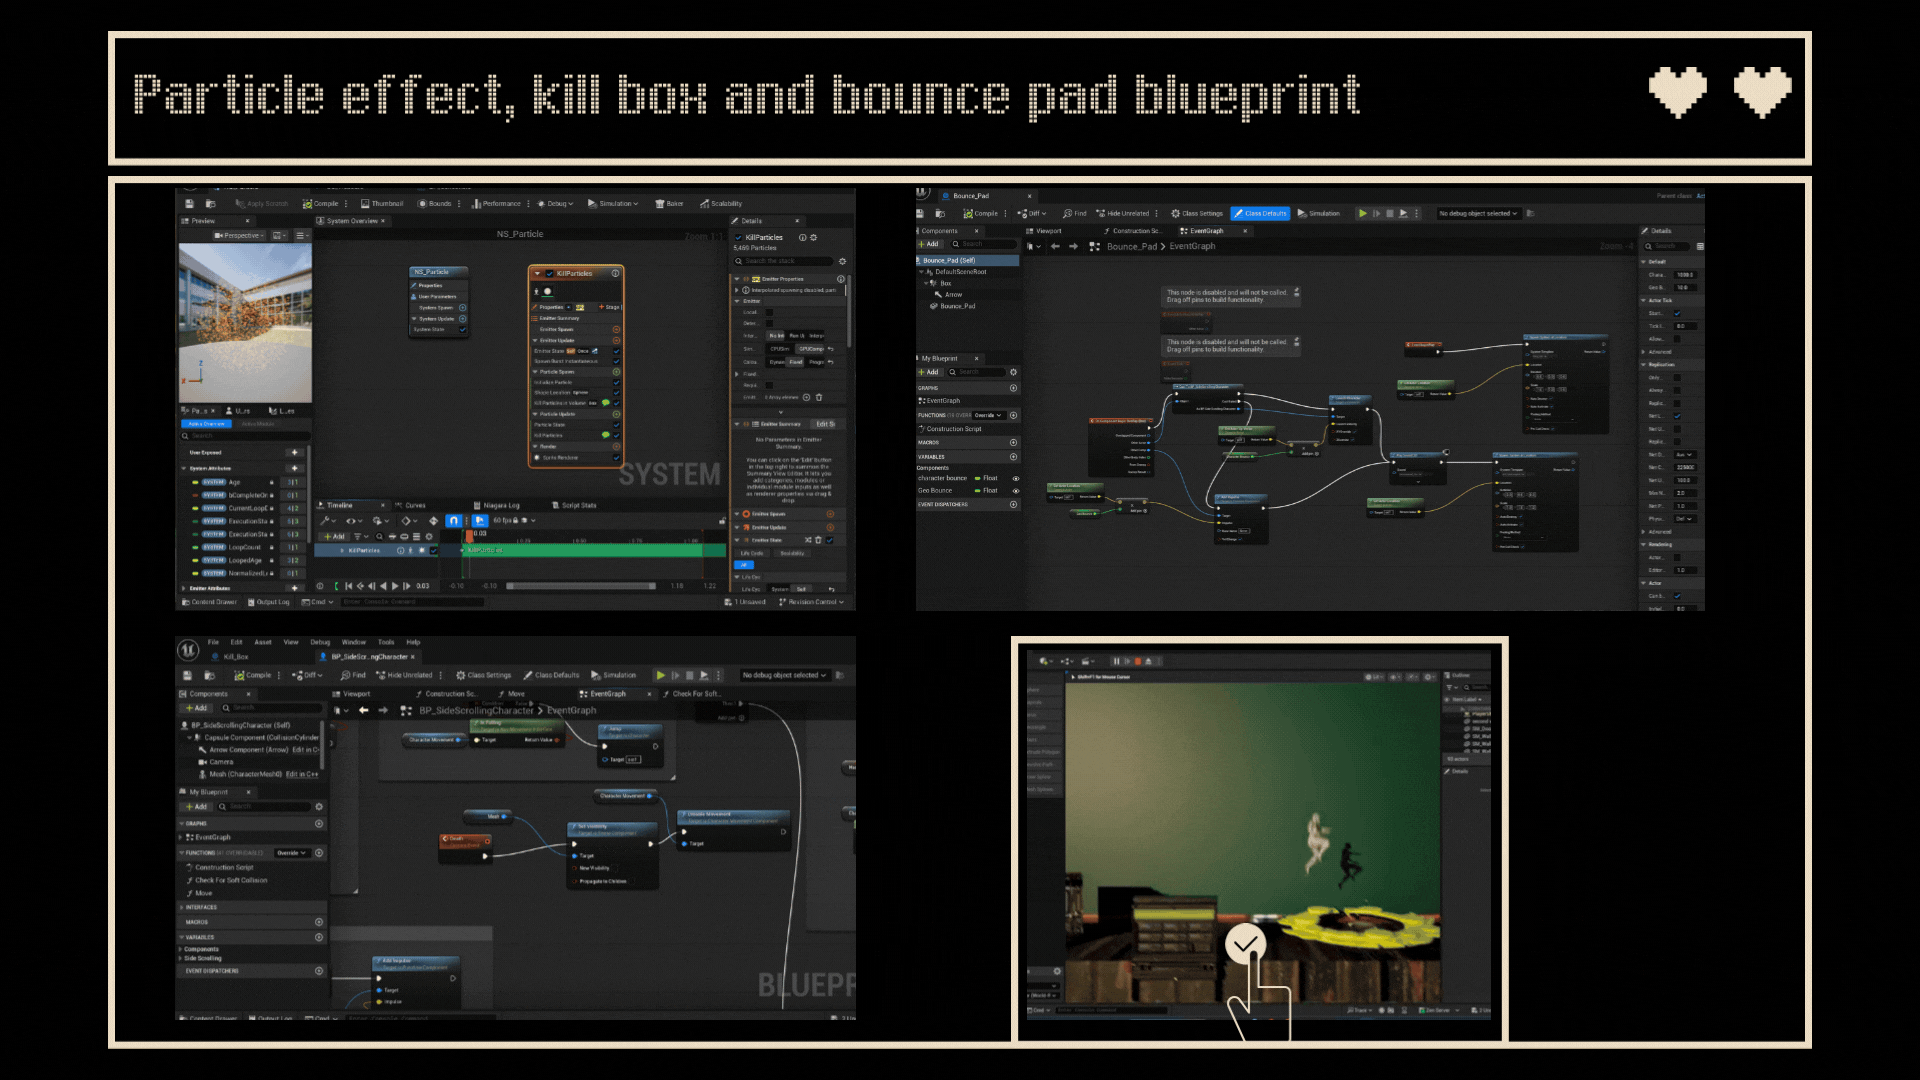Select Check For Soft Collision function
The image size is (1920, 1080).
coord(231,880)
